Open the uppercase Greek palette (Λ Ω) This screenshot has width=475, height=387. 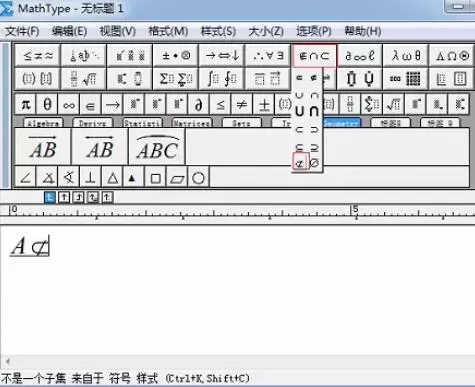pyautogui.click(x=452, y=55)
